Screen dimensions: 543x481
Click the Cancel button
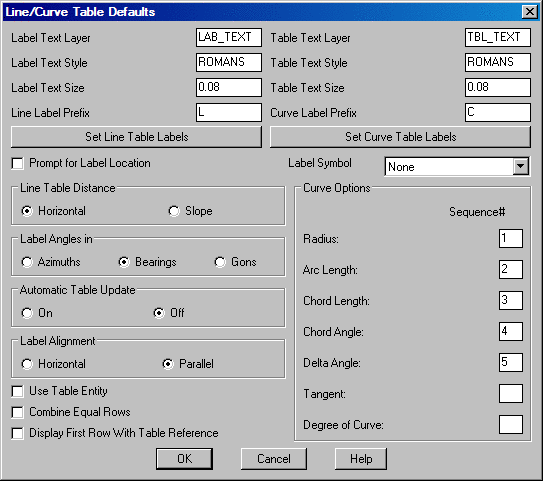tap(274, 459)
